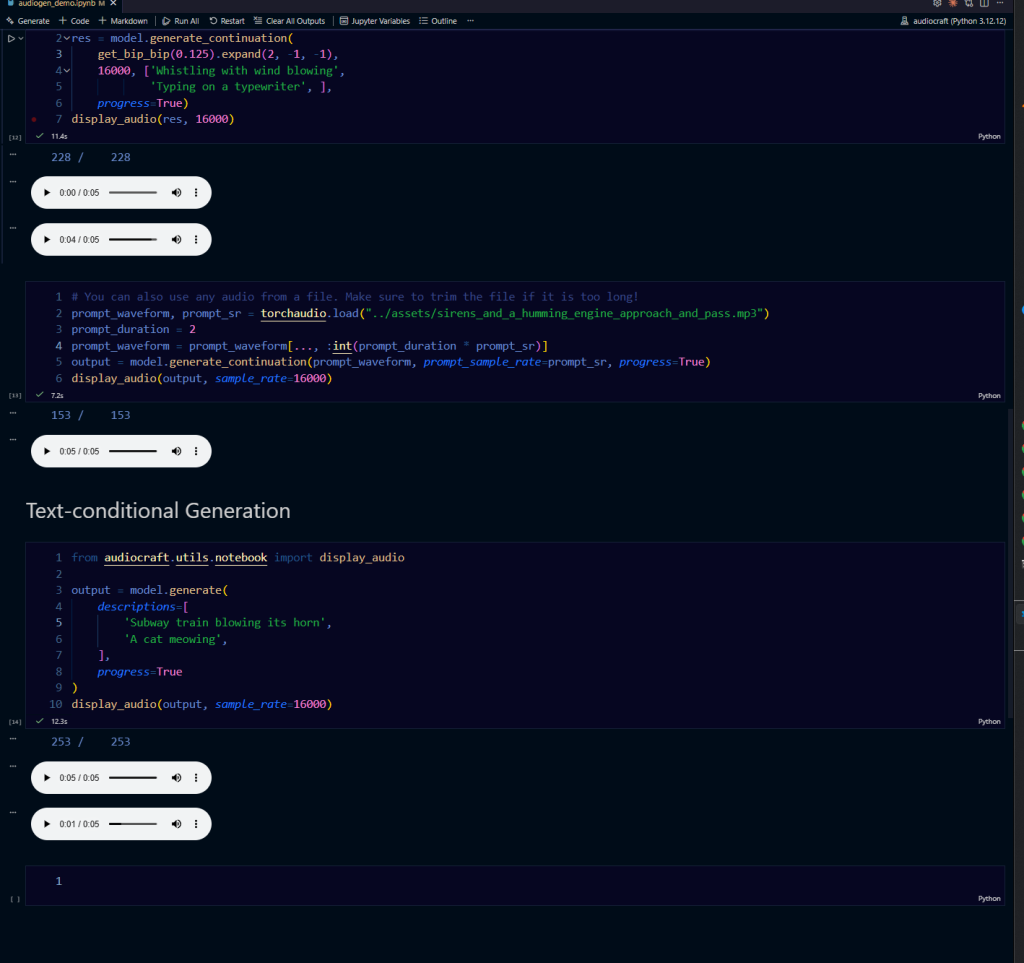Run the generate_continuation cell with play arrow
Image resolution: width=1024 pixels, height=963 pixels.
[x=11, y=38]
